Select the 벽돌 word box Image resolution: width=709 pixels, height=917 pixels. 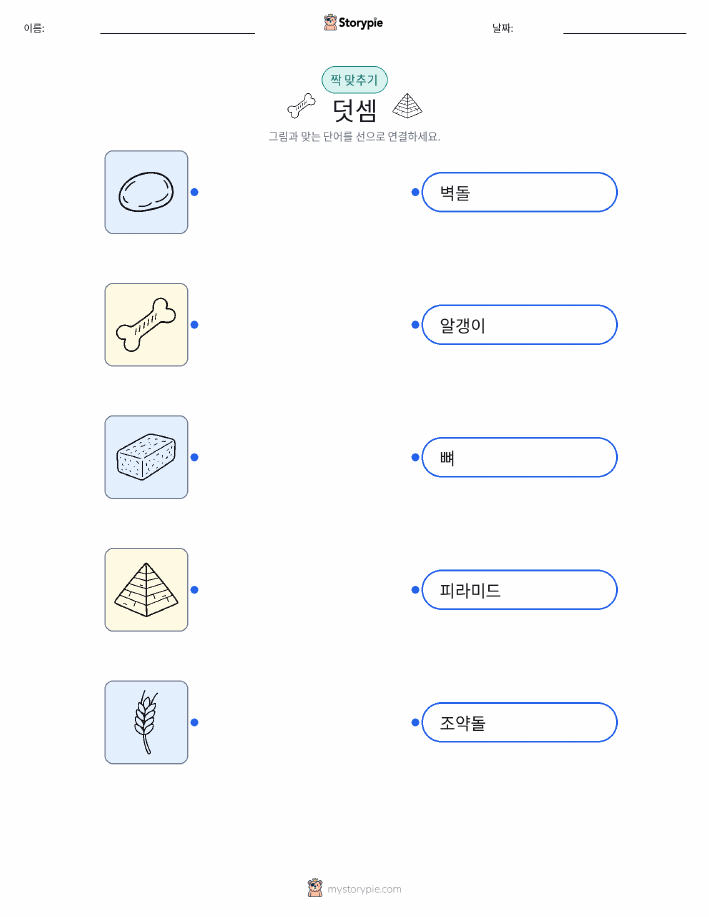pyautogui.click(x=519, y=192)
